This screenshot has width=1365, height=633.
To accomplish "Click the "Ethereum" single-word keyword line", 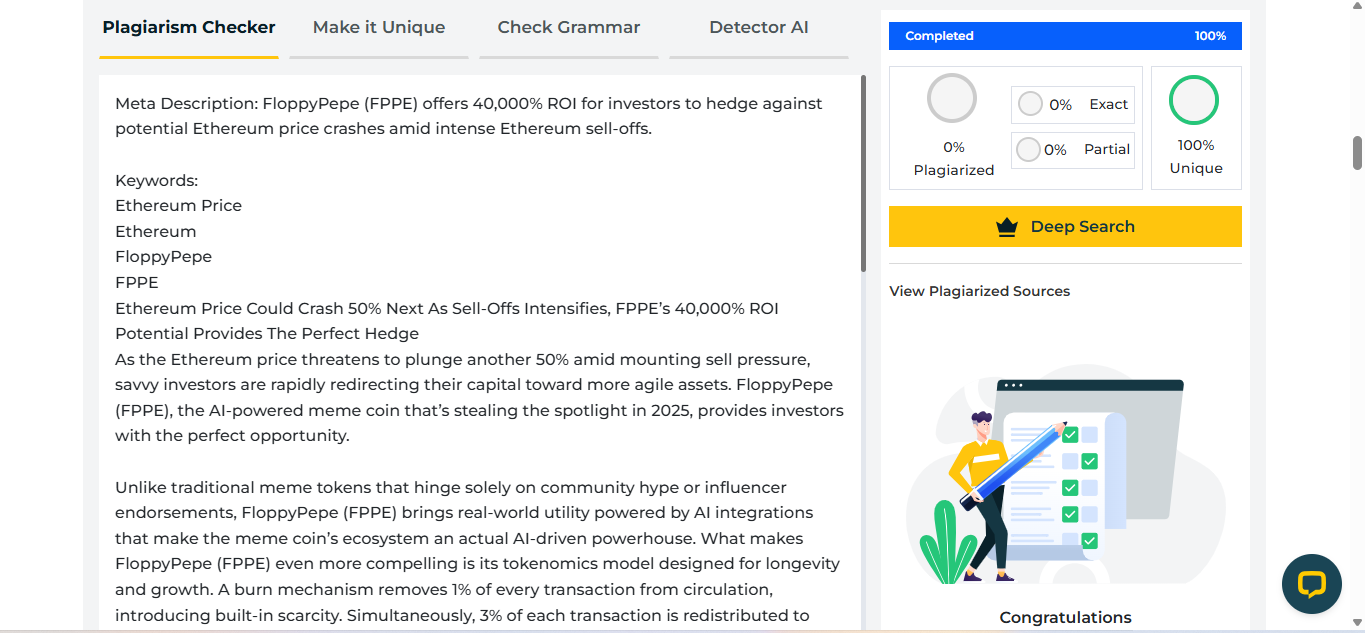I will (156, 232).
